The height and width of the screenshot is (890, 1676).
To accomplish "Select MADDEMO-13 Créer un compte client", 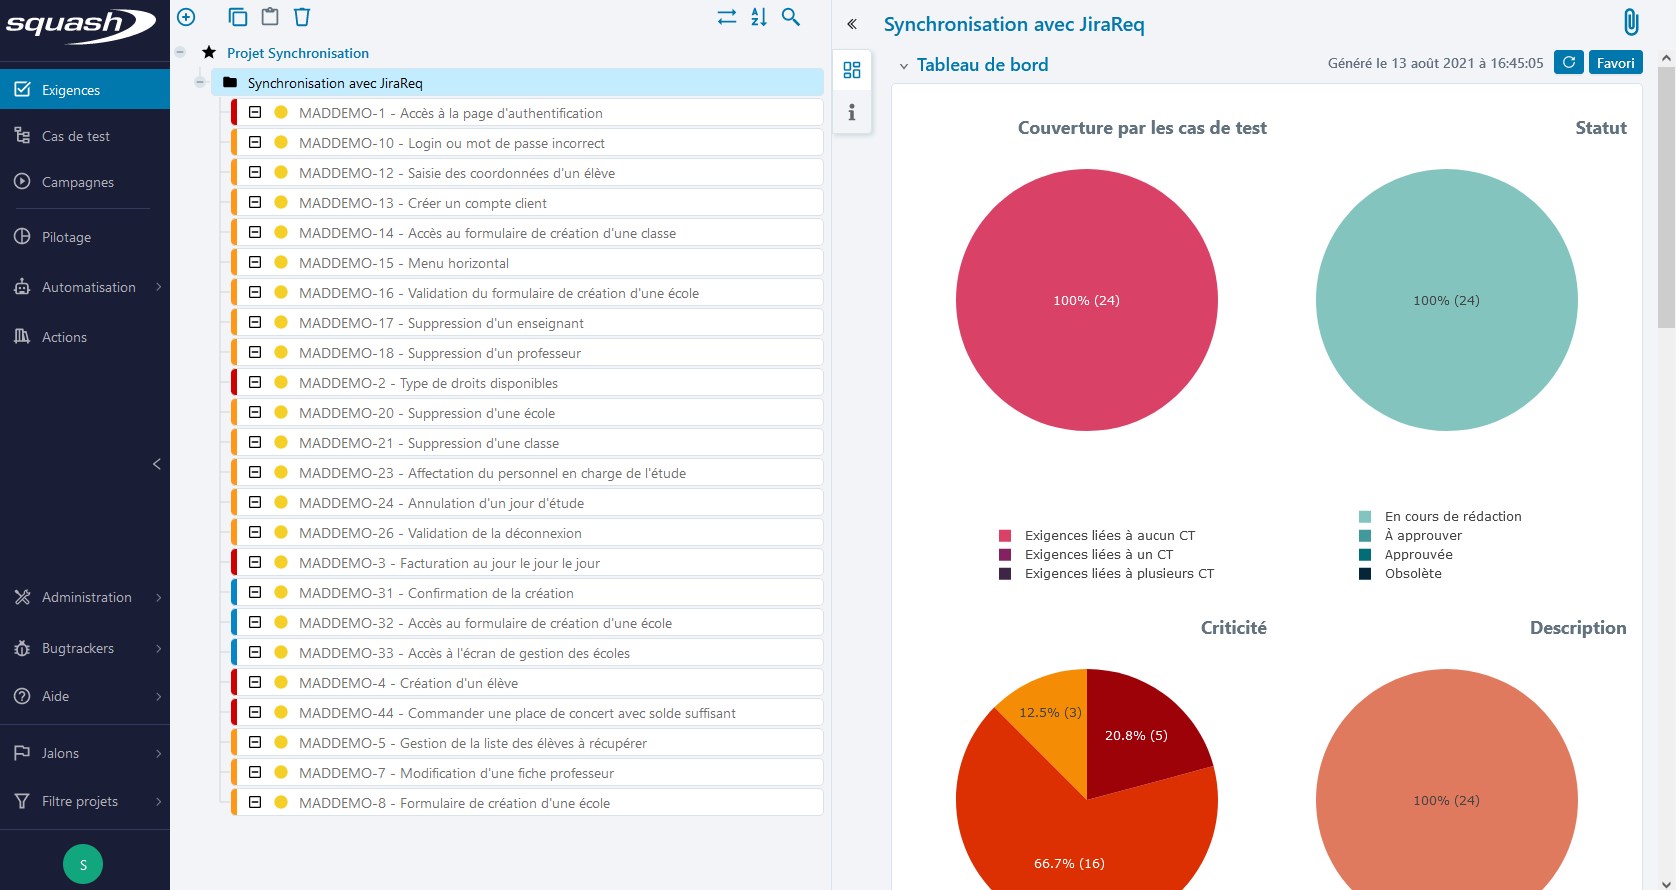I will click(x=528, y=203).
